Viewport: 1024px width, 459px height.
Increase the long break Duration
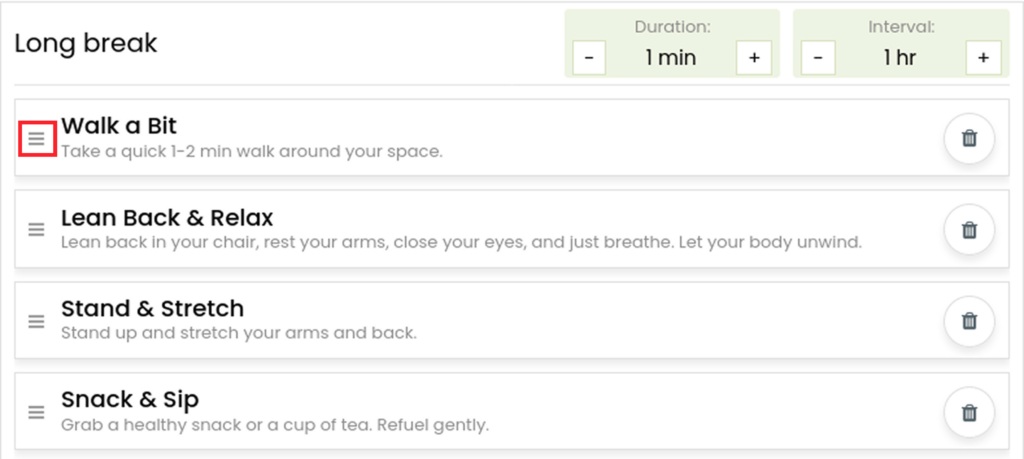(754, 57)
